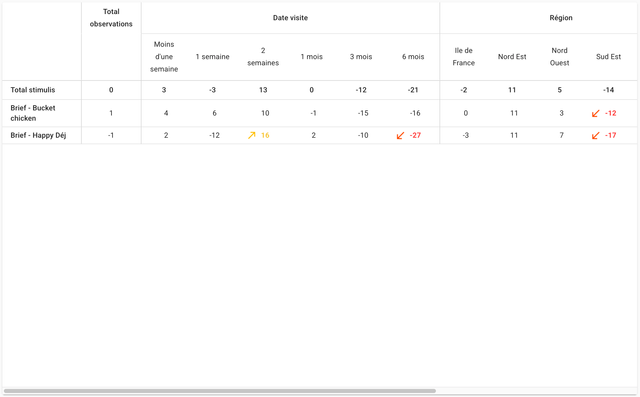This screenshot has width=640, height=397.
Task: Click the 2 semaines column header
Action: 263,57
